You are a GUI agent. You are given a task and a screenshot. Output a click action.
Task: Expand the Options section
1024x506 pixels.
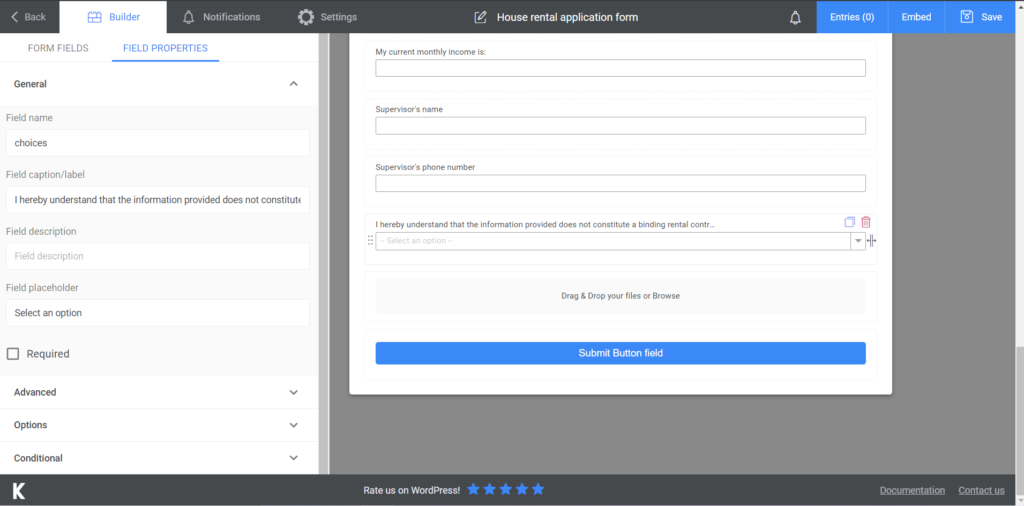click(159, 425)
